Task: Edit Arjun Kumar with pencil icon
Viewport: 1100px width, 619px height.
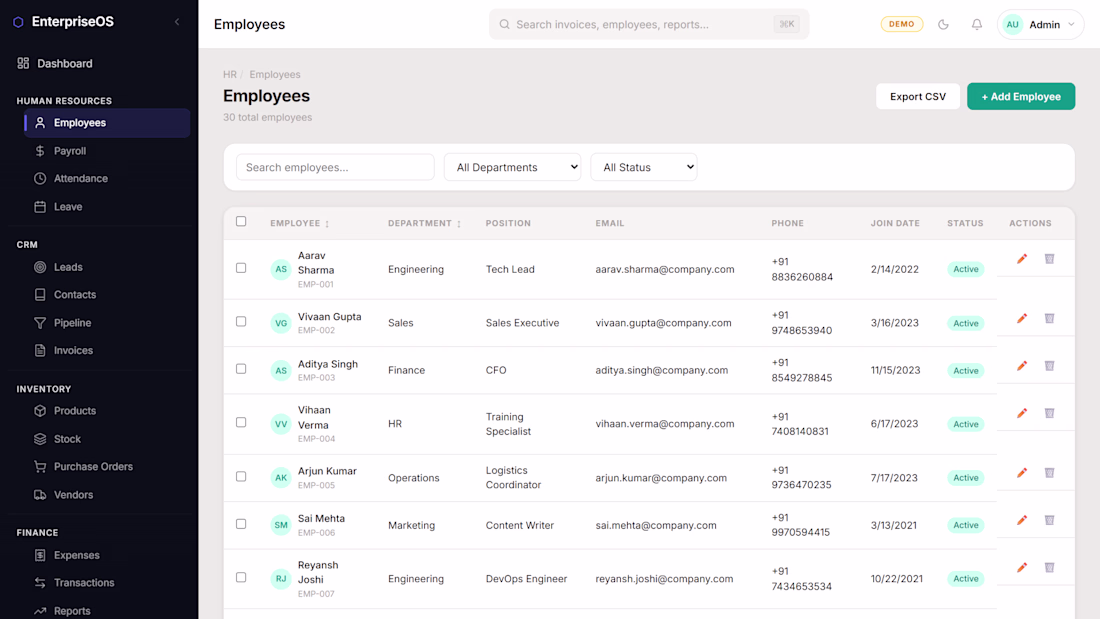Action: [1022, 473]
